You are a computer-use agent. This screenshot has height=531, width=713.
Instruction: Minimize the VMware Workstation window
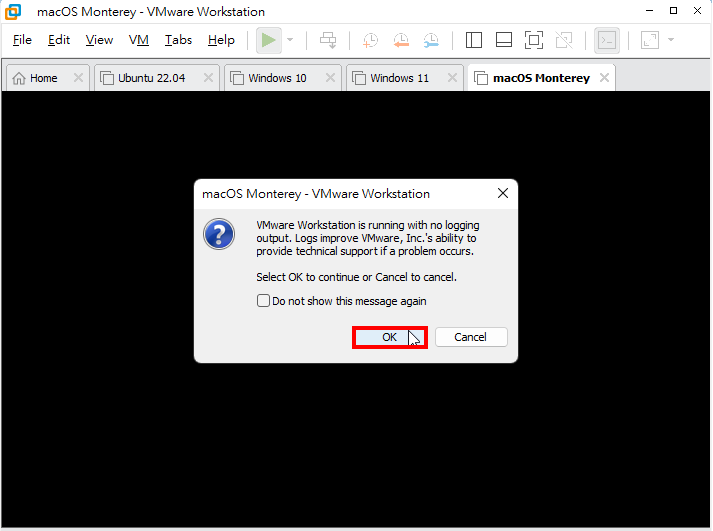pyautogui.click(x=649, y=10)
